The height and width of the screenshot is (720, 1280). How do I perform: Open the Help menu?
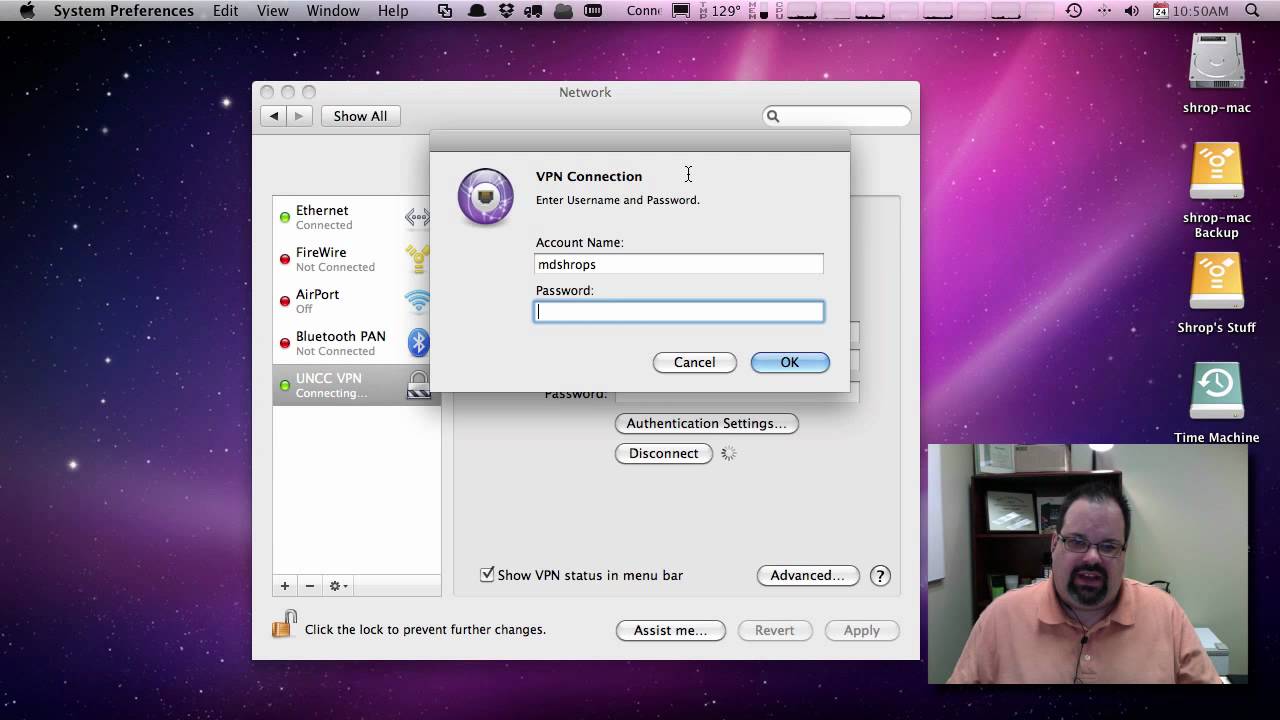393,11
